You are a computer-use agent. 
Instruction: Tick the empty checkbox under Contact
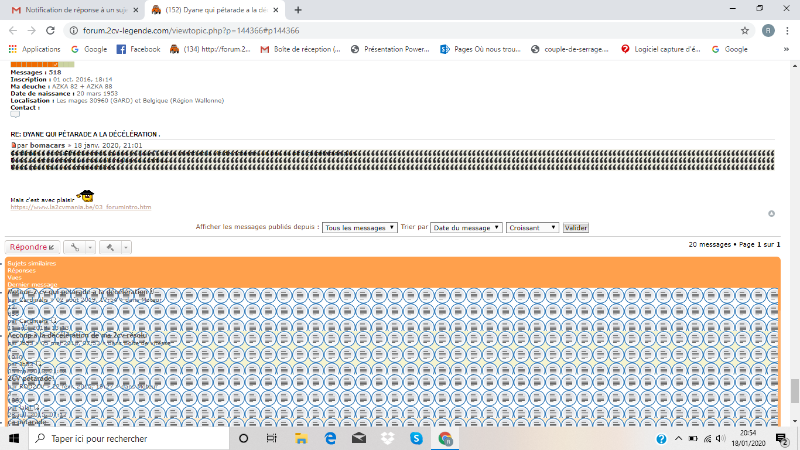click(x=15, y=114)
